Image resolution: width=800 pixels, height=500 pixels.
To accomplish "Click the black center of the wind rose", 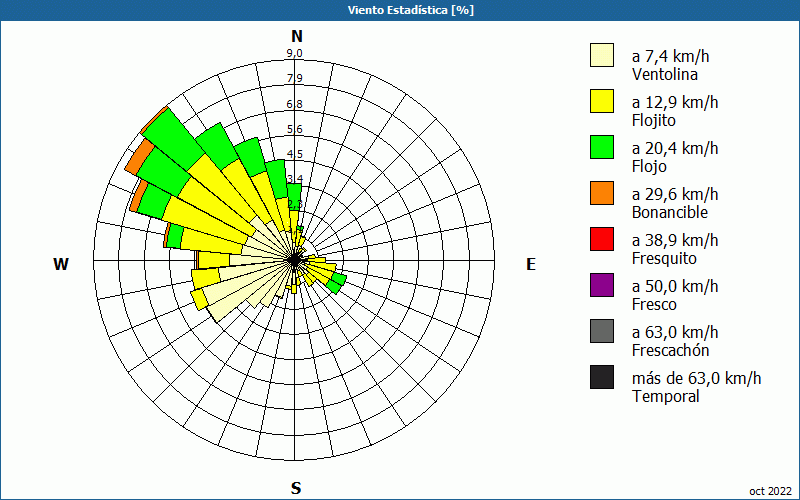I will point(294,261).
